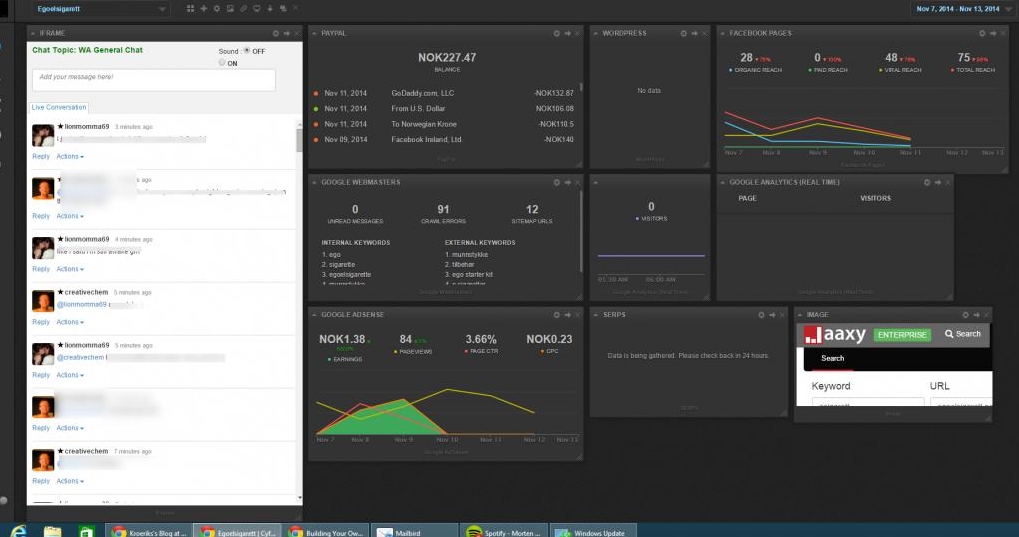Open the dashboards grid icon in top toolbar
Viewport: 1019px width, 537px height.
tap(190, 8)
